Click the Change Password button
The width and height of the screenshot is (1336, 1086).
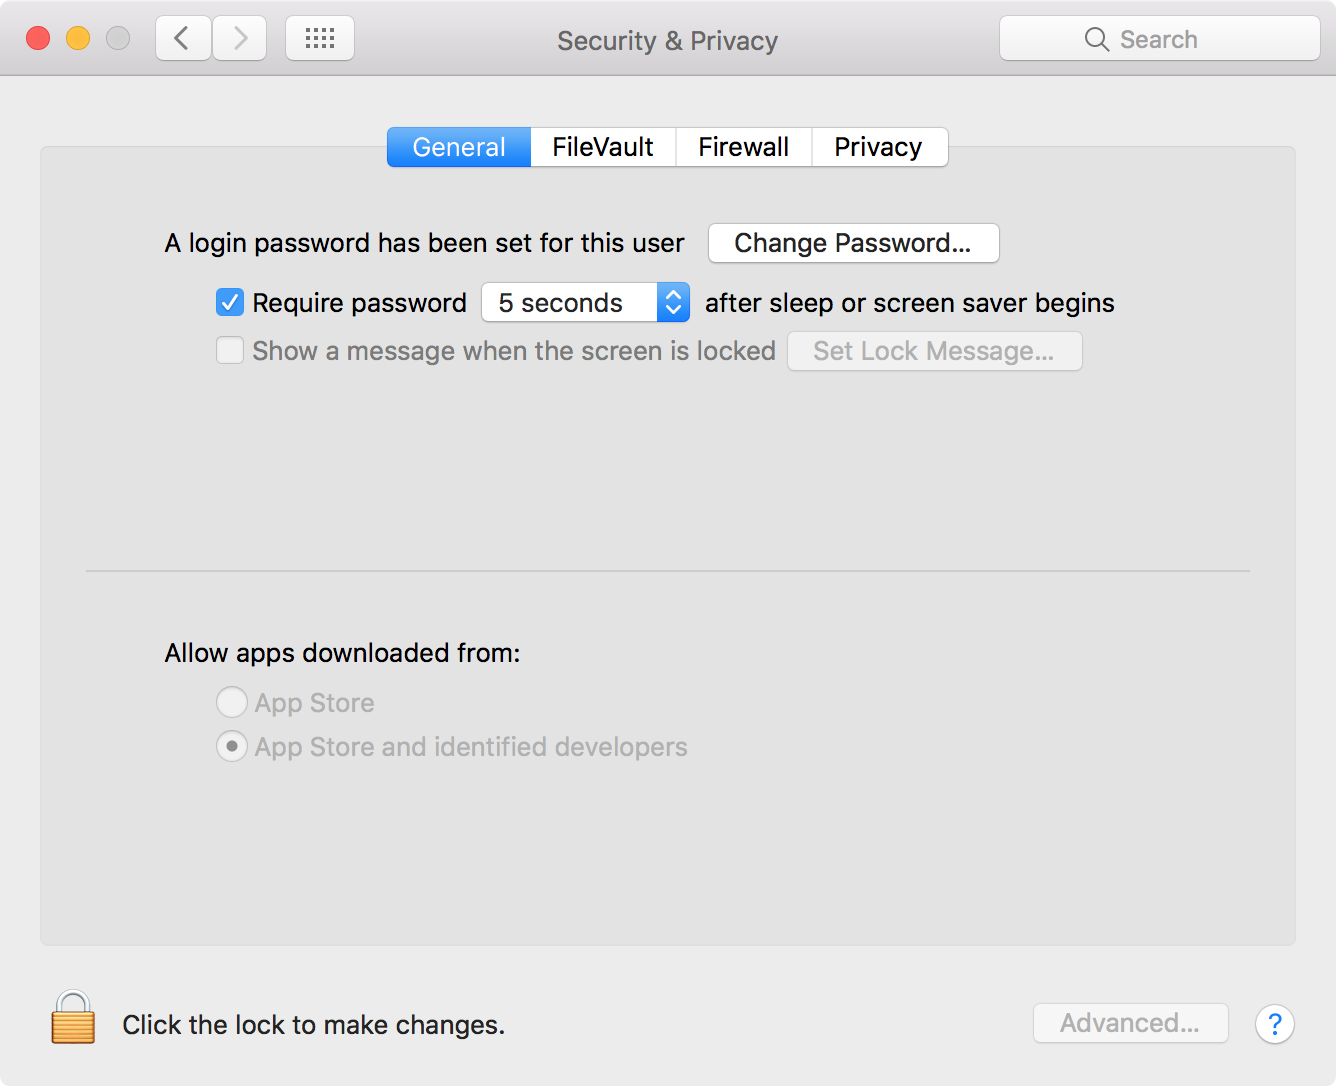tap(854, 243)
